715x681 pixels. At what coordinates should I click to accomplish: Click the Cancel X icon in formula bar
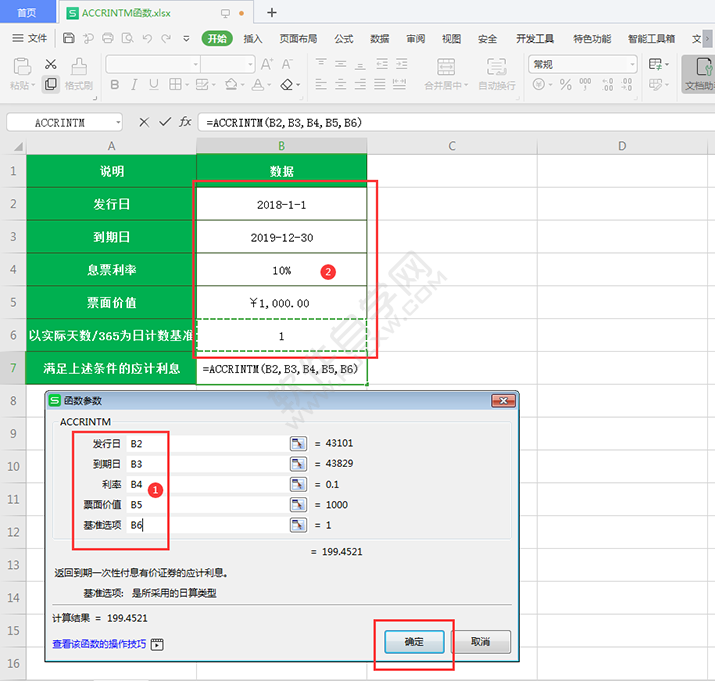[x=144, y=122]
